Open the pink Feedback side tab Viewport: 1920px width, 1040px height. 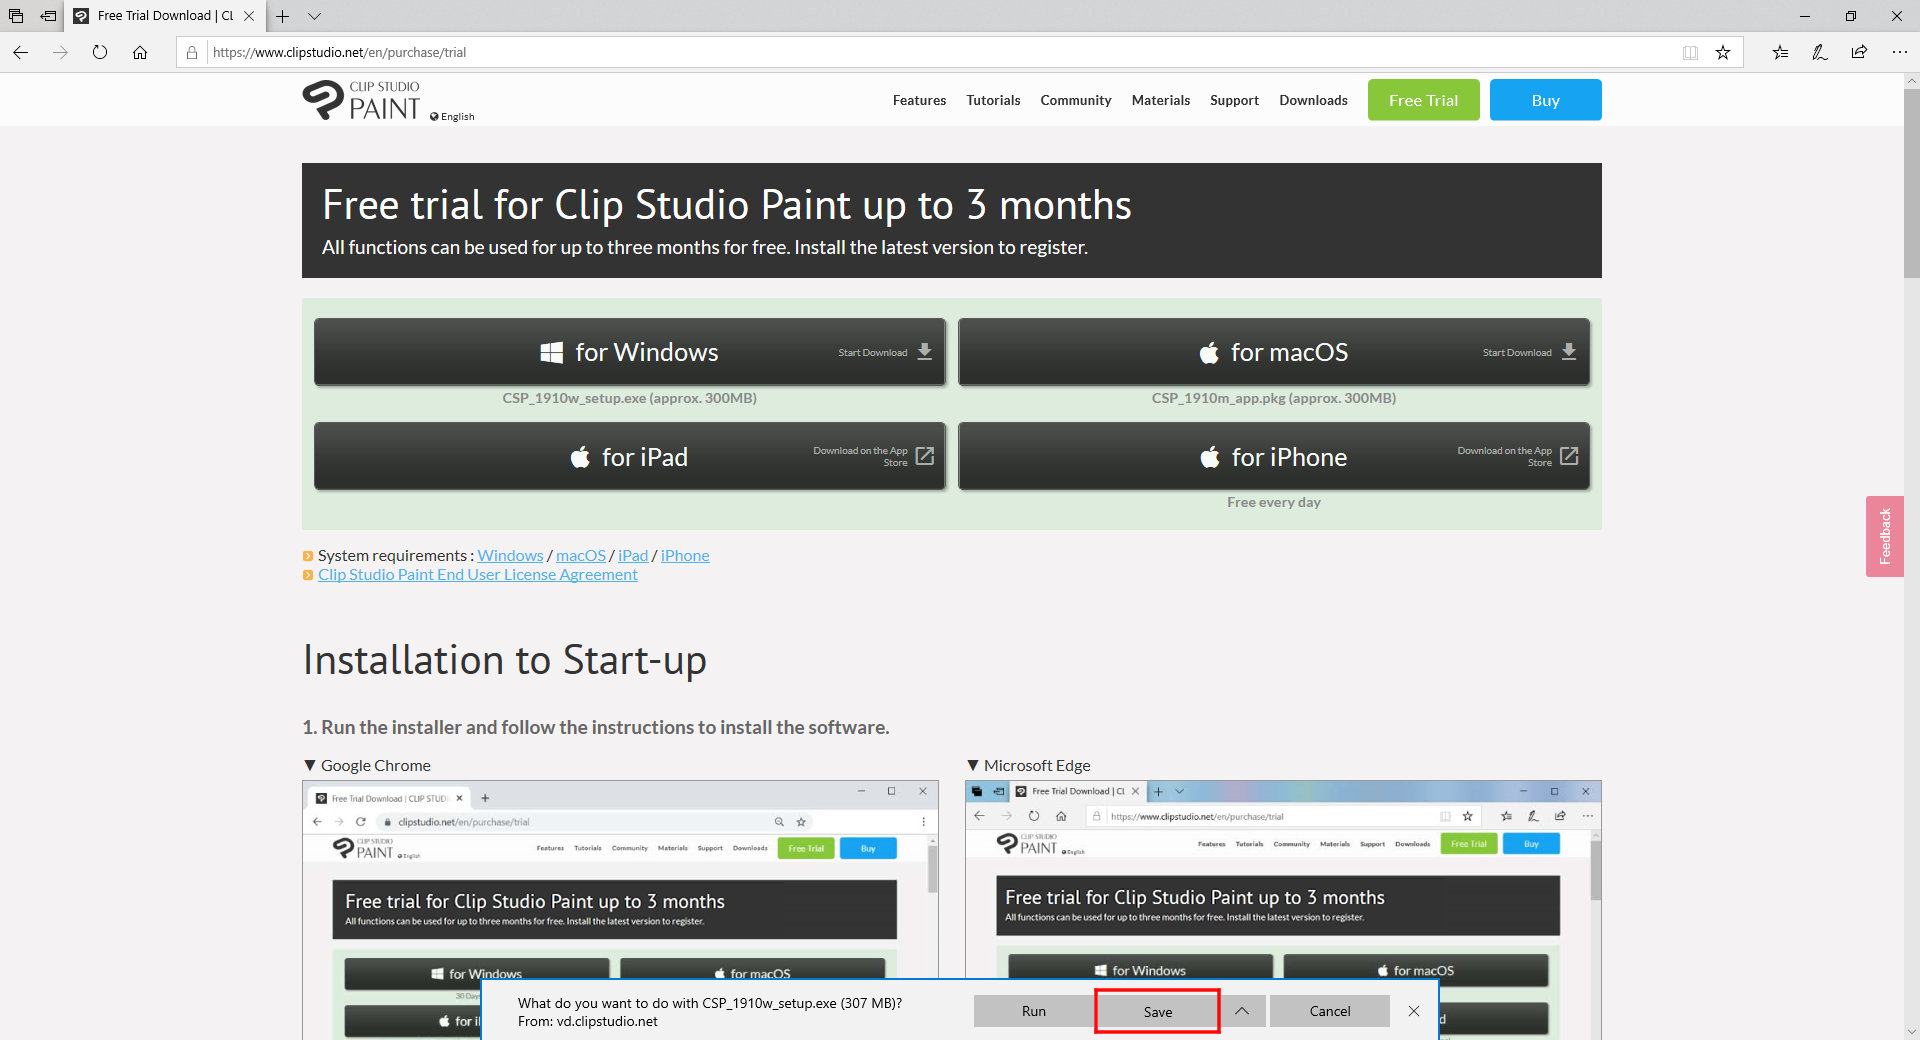(1884, 536)
